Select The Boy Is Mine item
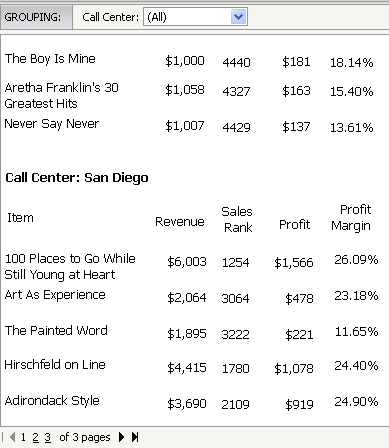The image size is (389, 448). [50, 59]
